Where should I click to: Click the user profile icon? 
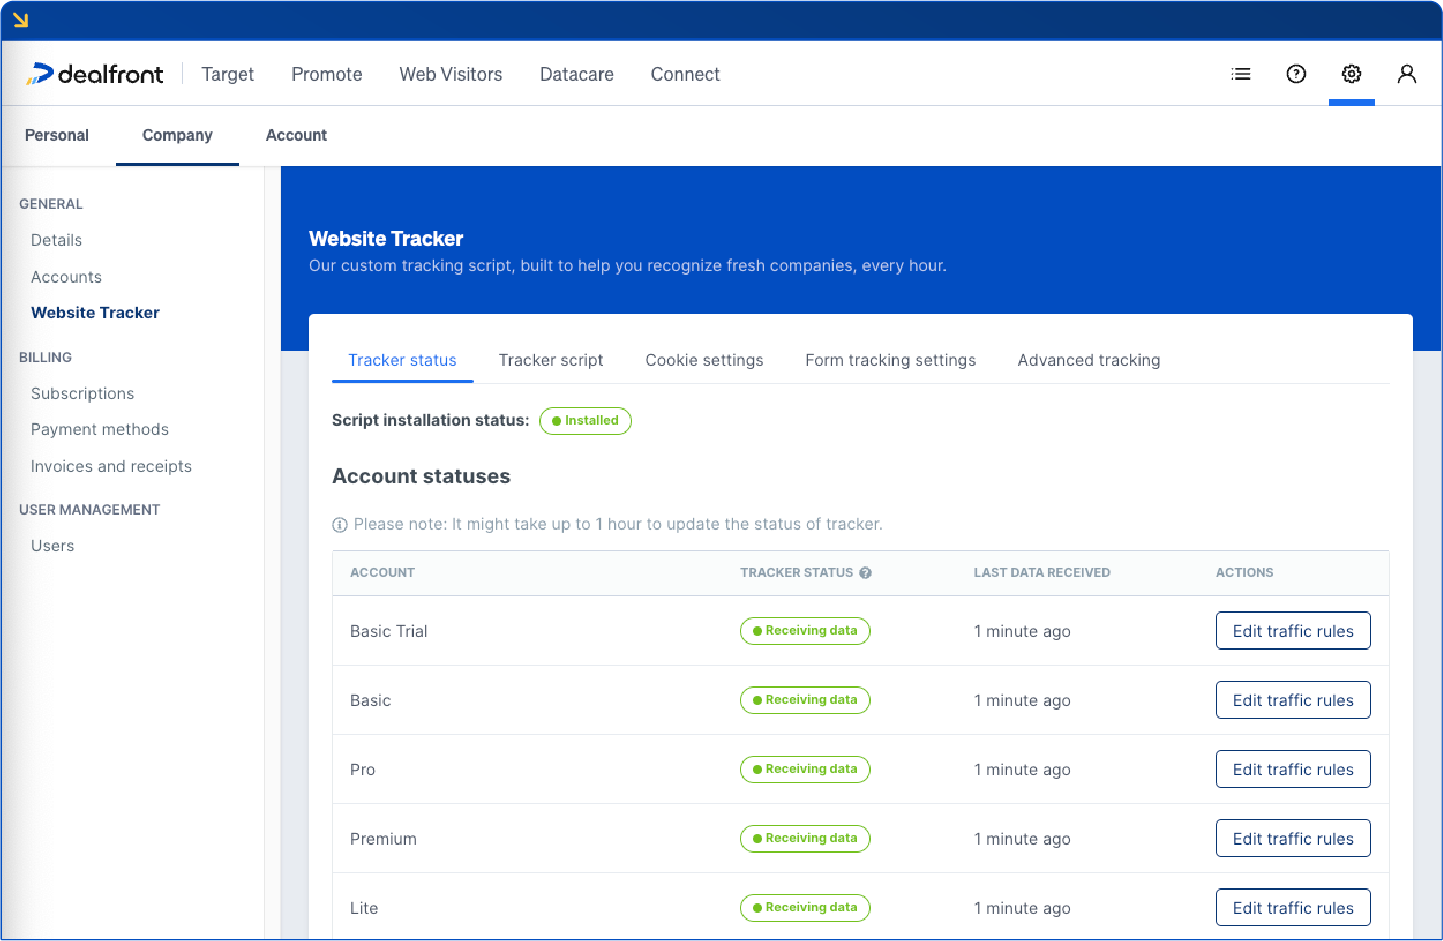click(1407, 74)
